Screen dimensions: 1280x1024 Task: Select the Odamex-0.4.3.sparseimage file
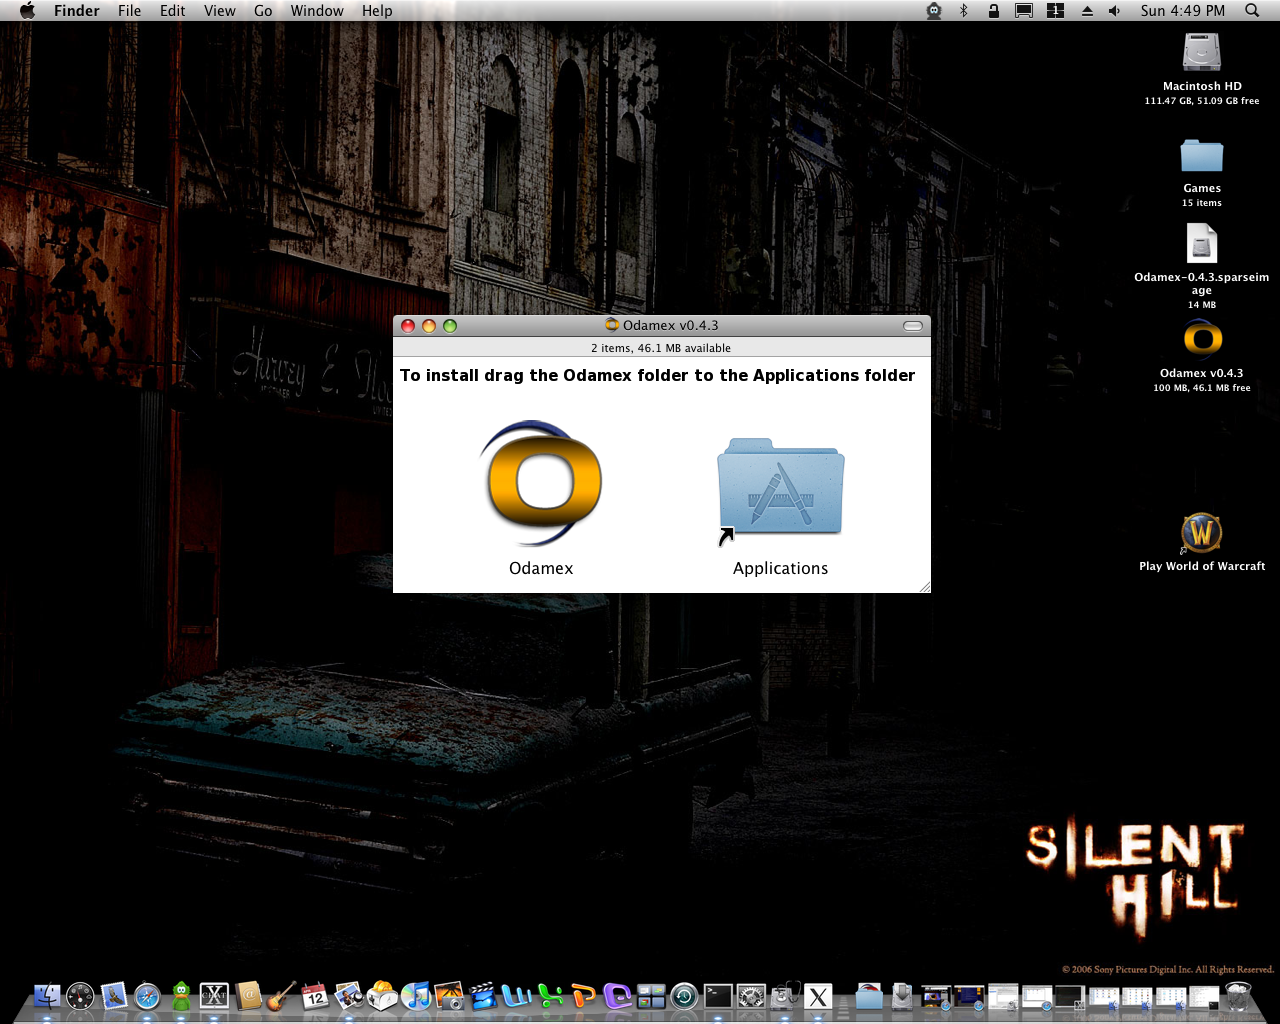(x=1201, y=244)
